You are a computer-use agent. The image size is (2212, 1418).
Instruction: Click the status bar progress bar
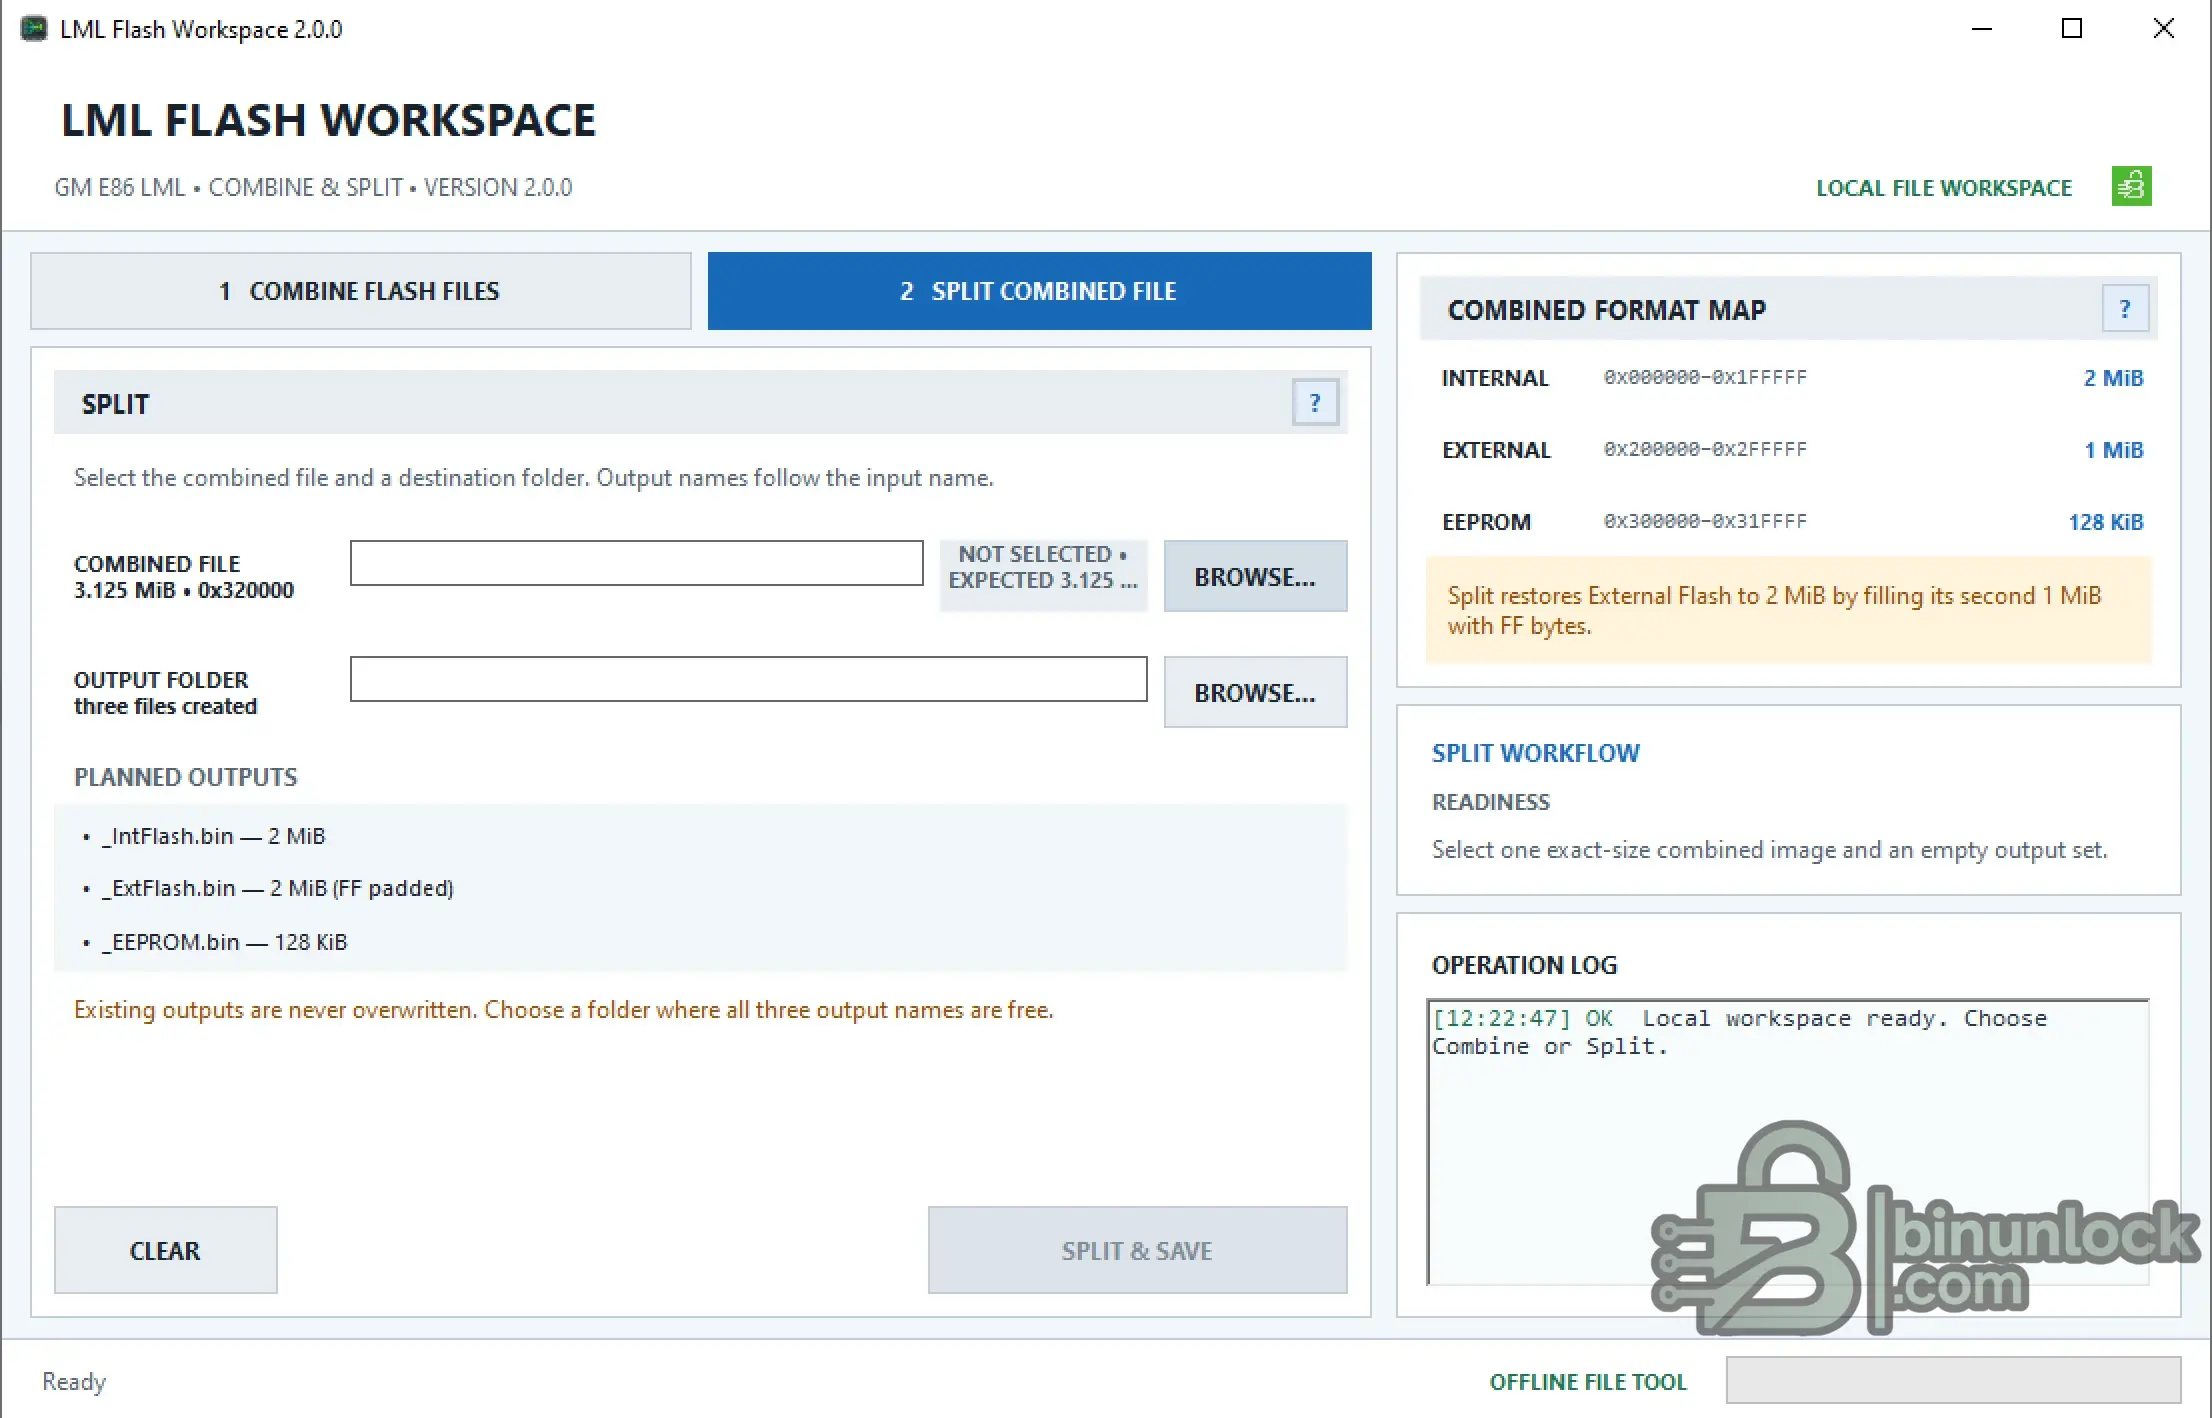[x=1953, y=1381]
